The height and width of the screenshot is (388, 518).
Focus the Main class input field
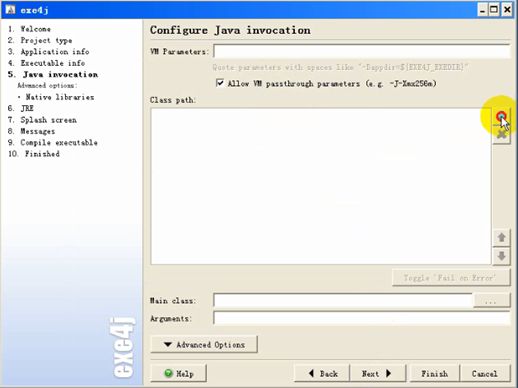(343, 300)
